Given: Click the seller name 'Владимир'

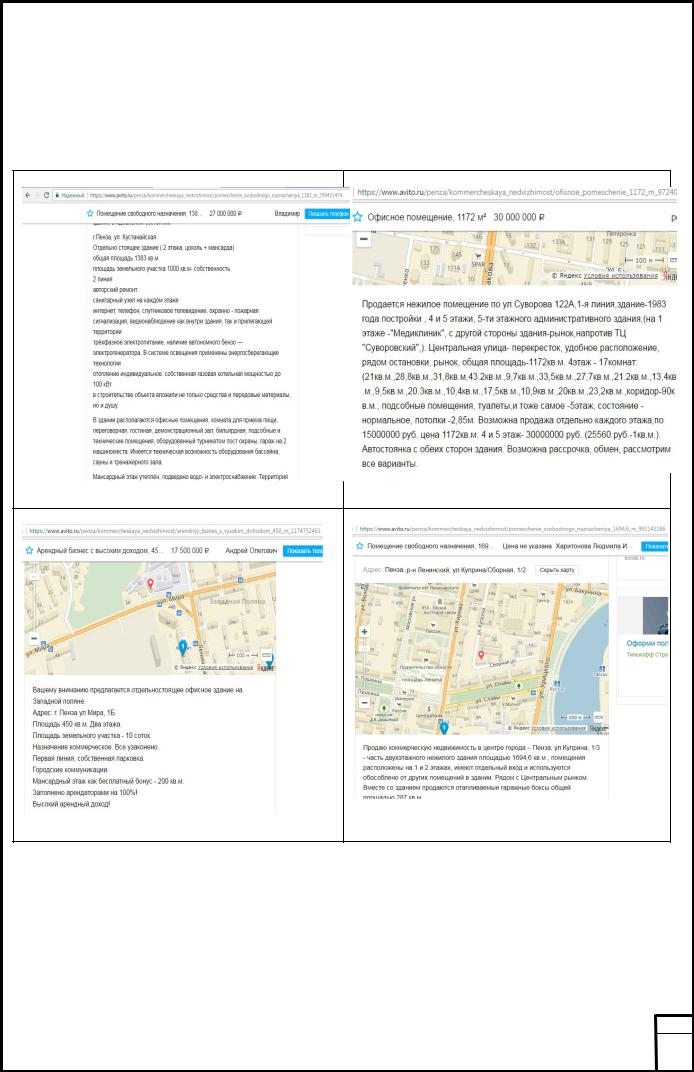Looking at the screenshot, I should [x=287, y=213].
